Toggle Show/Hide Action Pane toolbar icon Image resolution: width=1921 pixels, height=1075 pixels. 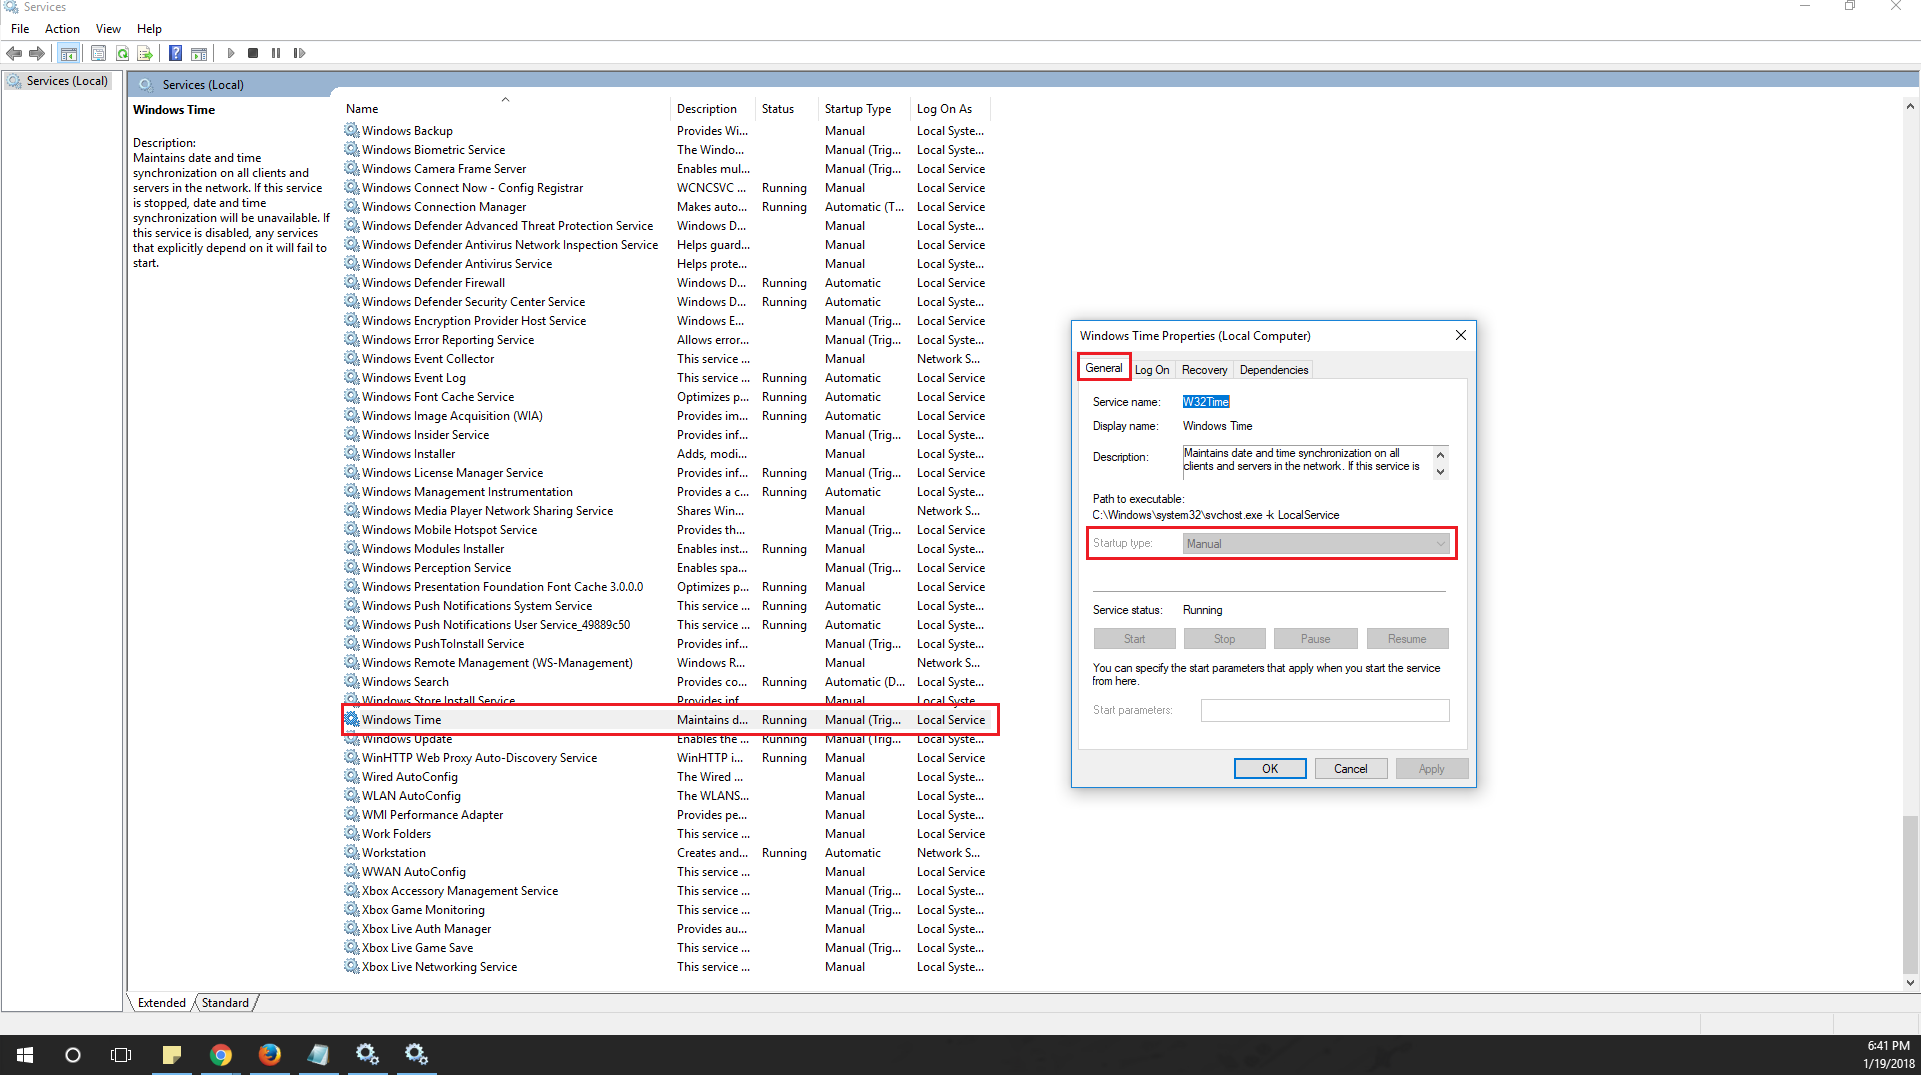click(x=199, y=53)
